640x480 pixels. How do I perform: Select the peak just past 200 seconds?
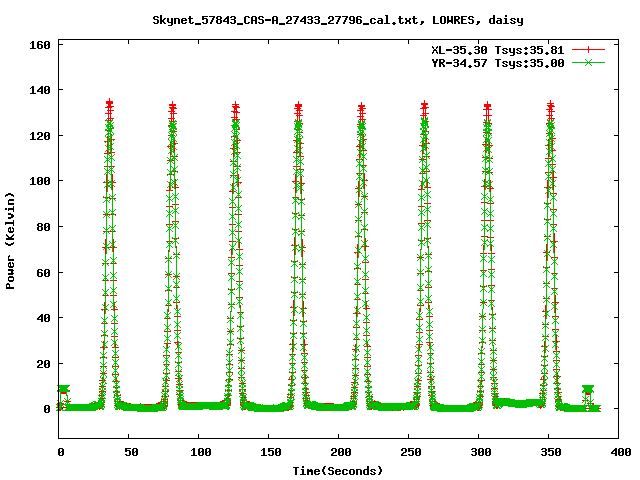pyautogui.click(x=361, y=106)
